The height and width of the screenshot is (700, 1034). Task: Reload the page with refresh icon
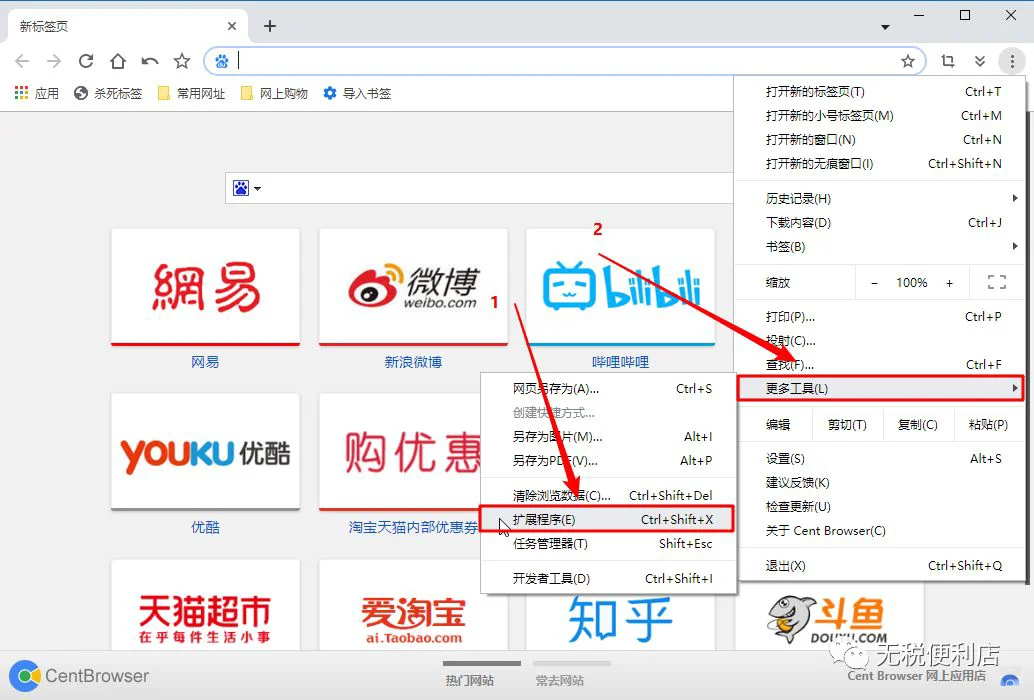click(x=86, y=61)
